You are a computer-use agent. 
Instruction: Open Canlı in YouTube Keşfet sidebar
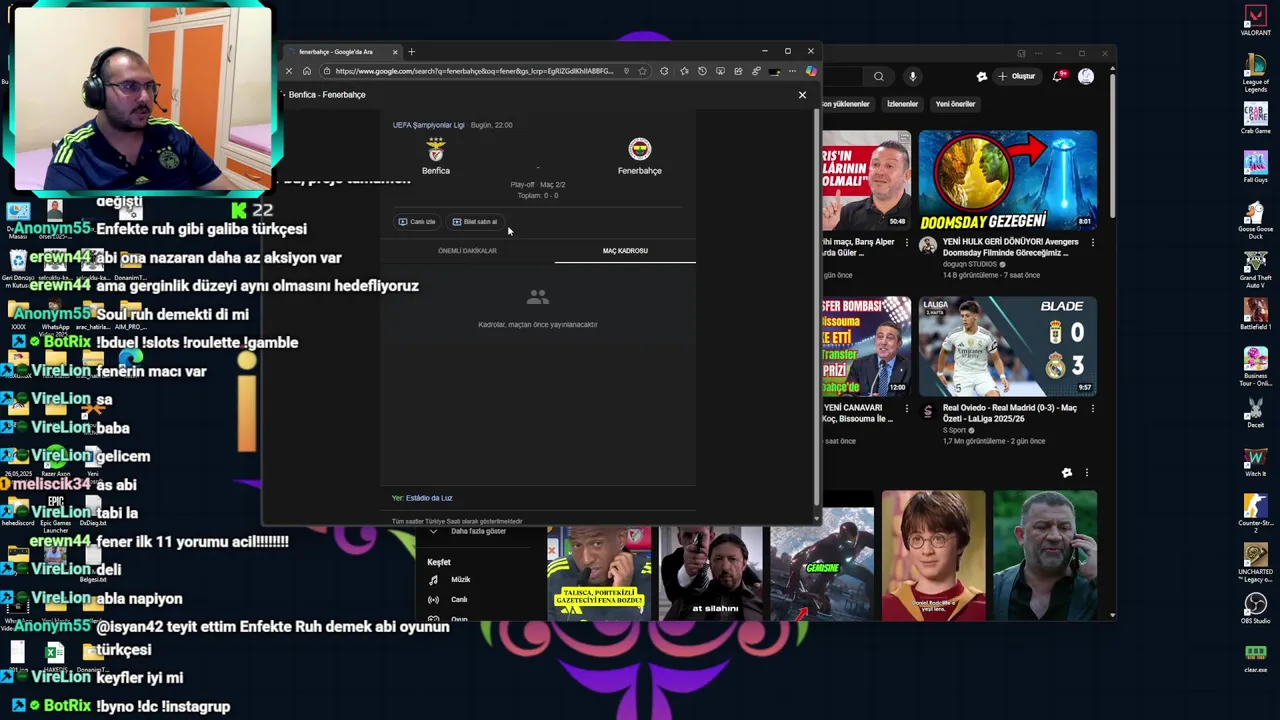(459, 600)
